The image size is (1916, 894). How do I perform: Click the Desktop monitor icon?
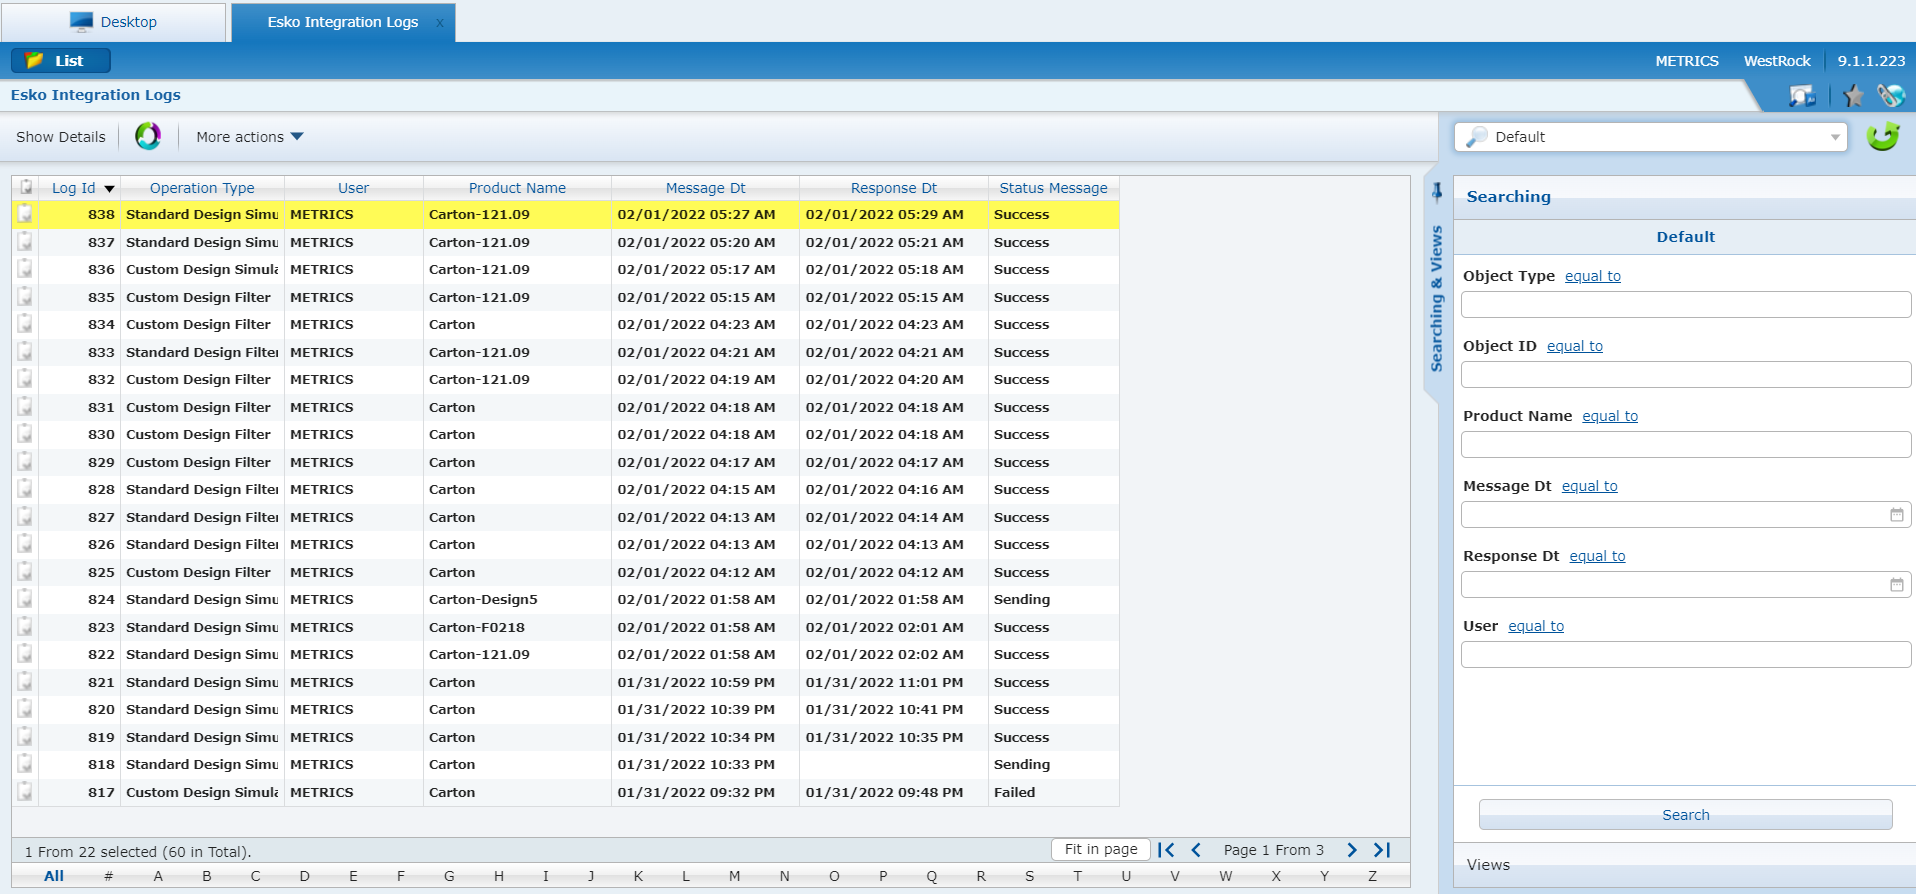[81, 22]
